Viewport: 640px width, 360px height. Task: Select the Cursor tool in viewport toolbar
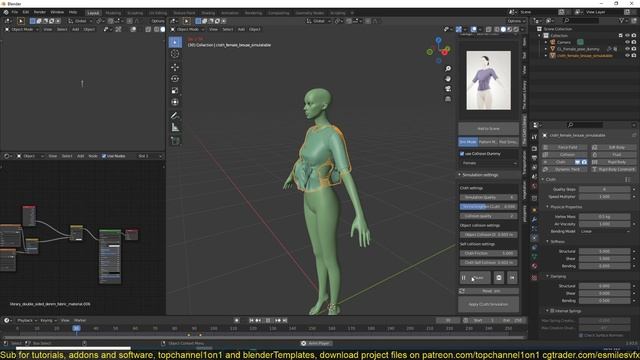click(175, 54)
